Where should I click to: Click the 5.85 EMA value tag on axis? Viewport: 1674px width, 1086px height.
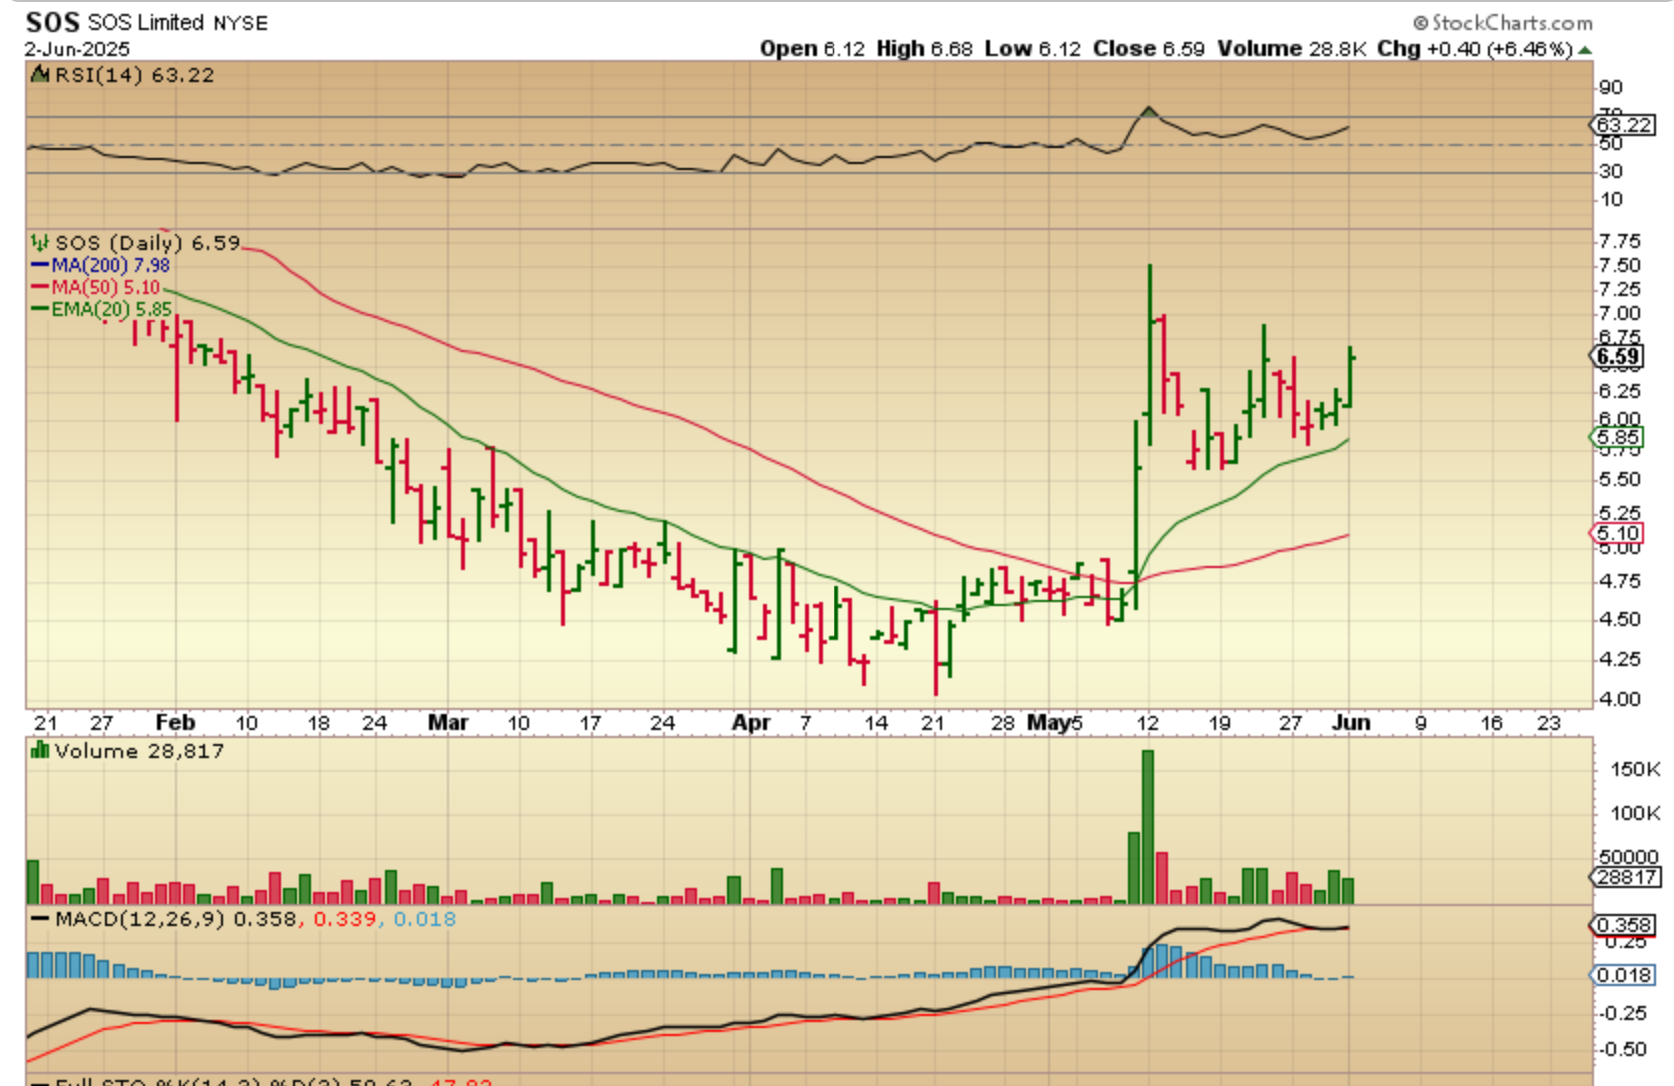(1617, 437)
